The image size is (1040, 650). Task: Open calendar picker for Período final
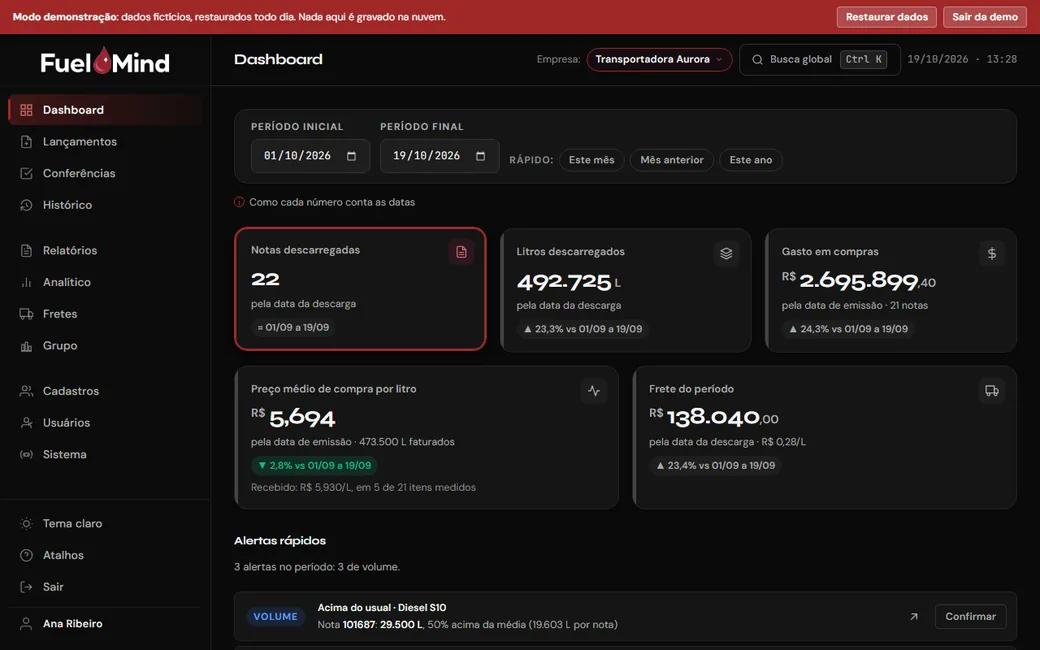pyautogui.click(x=481, y=157)
